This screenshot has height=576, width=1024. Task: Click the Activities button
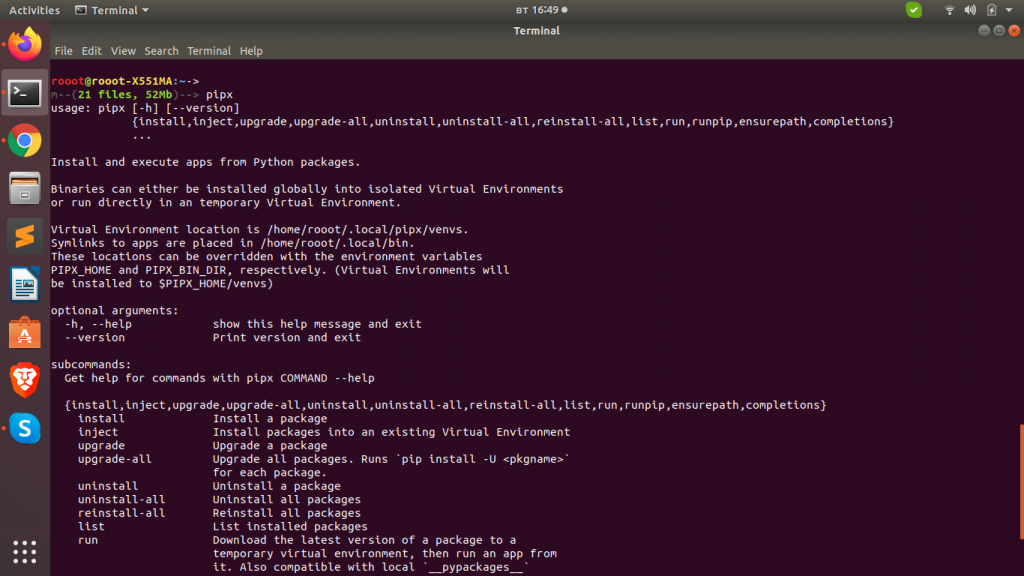pos(34,10)
